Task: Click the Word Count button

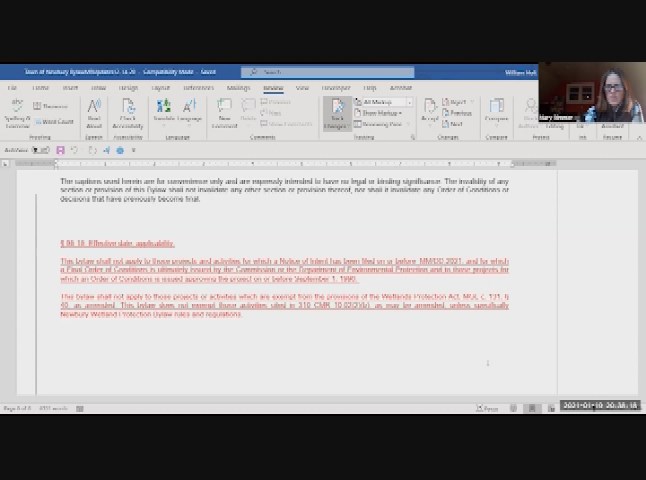Action: tap(56, 121)
